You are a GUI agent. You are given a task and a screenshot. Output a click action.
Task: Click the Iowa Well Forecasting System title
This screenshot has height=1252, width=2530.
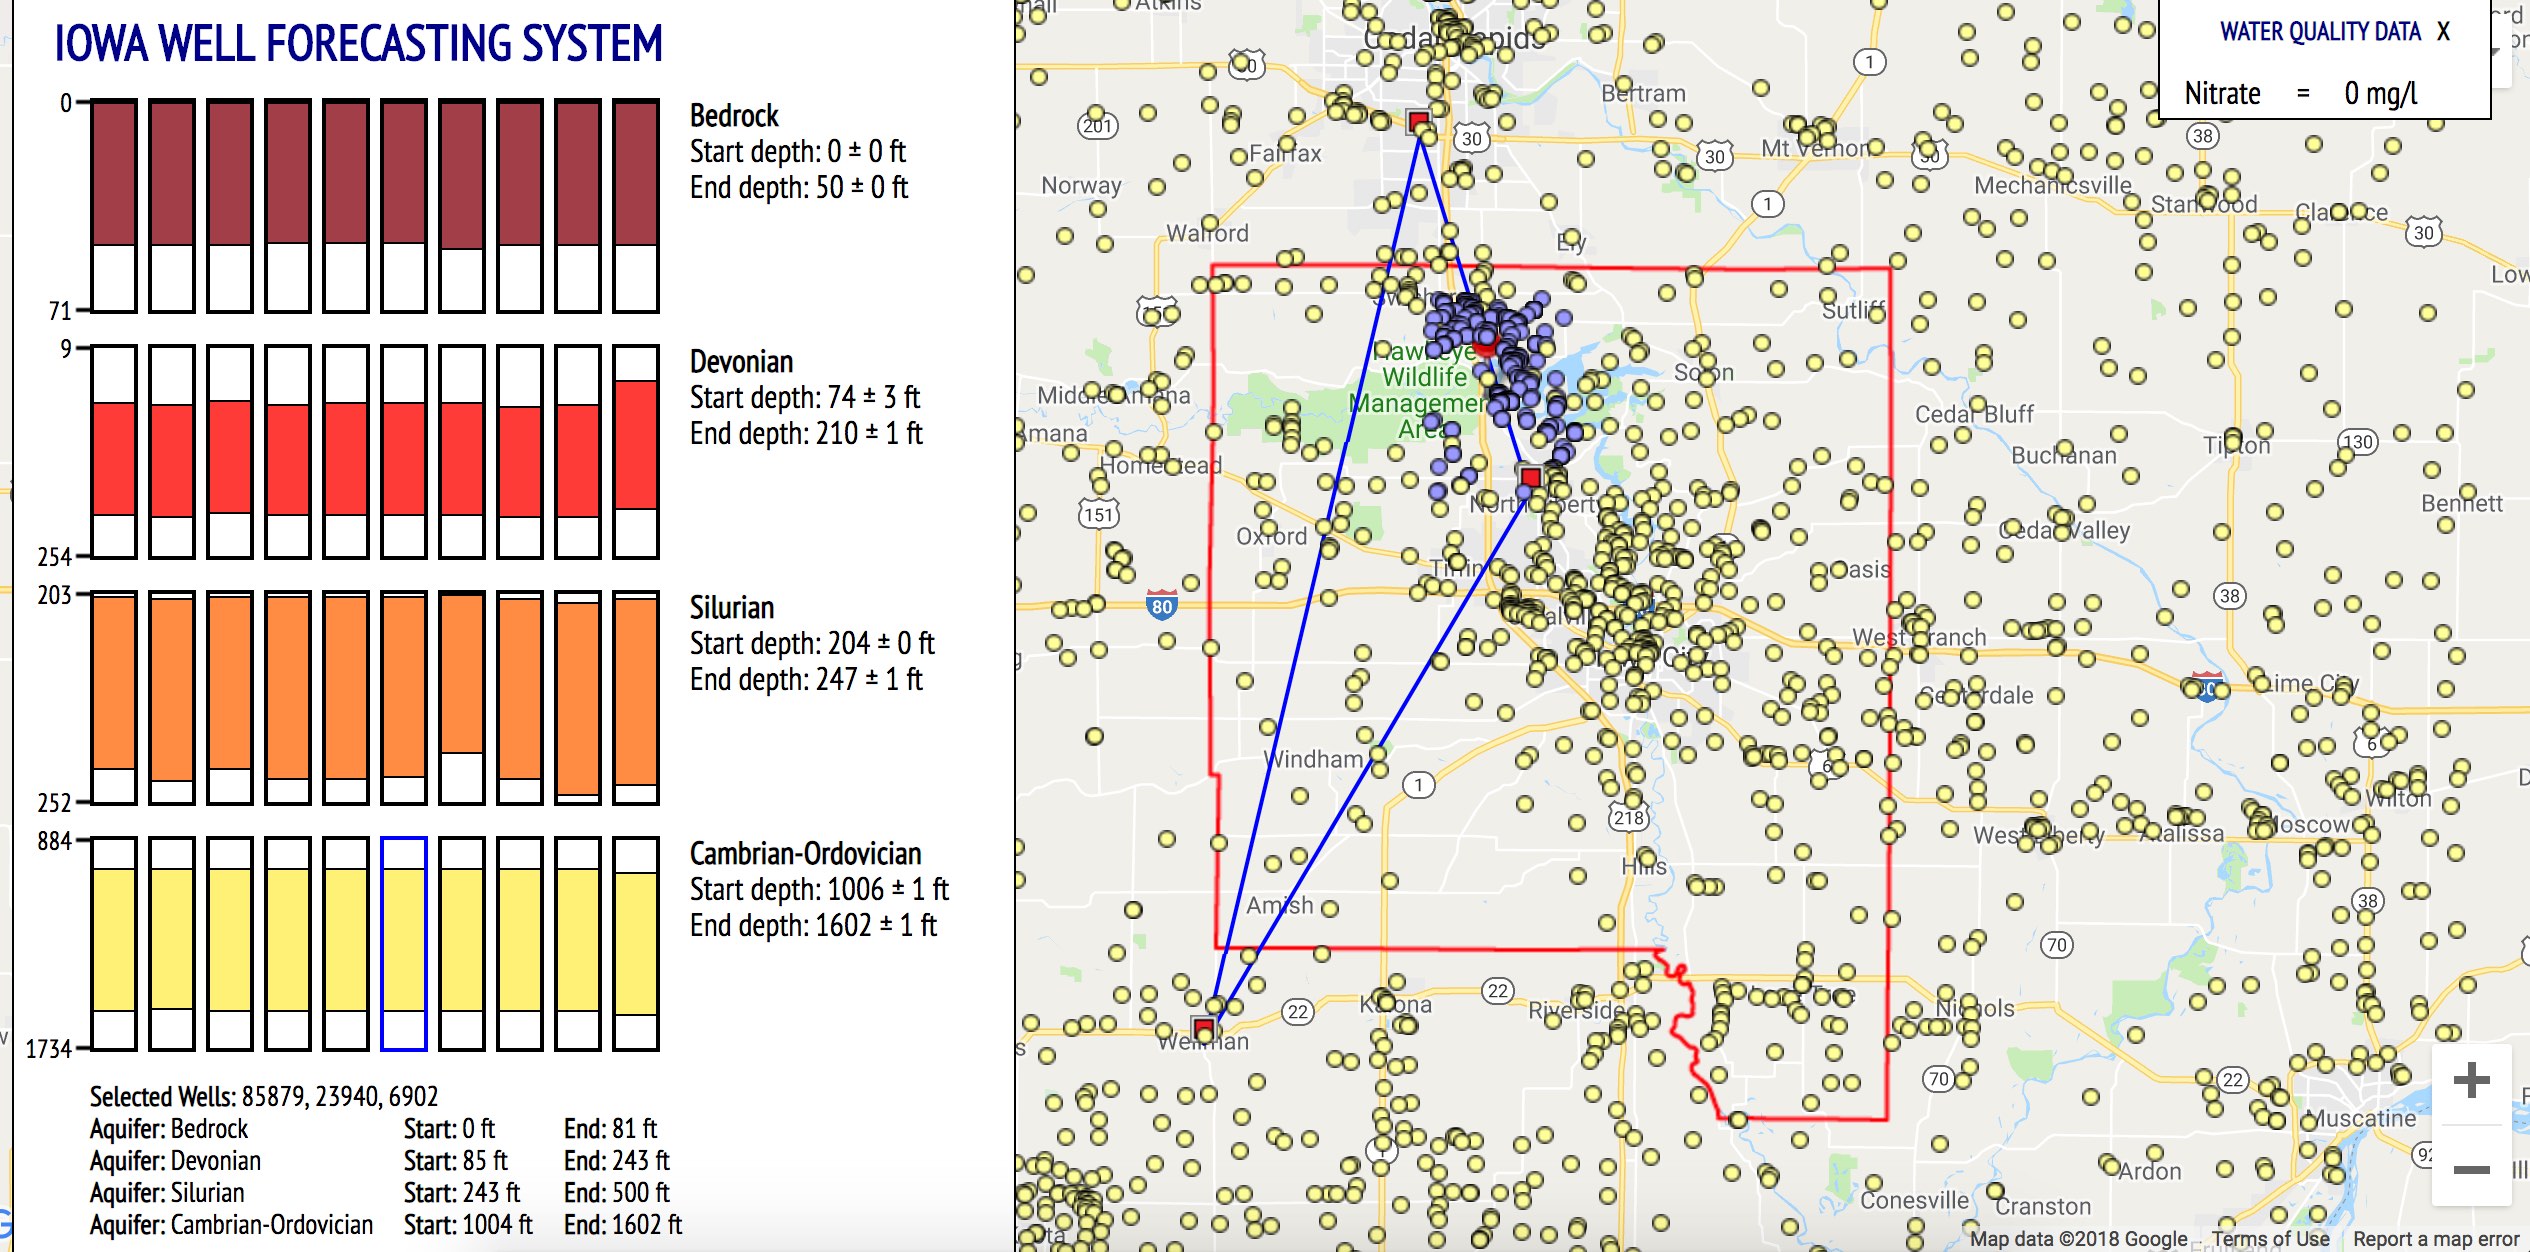pyautogui.click(x=358, y=44)
